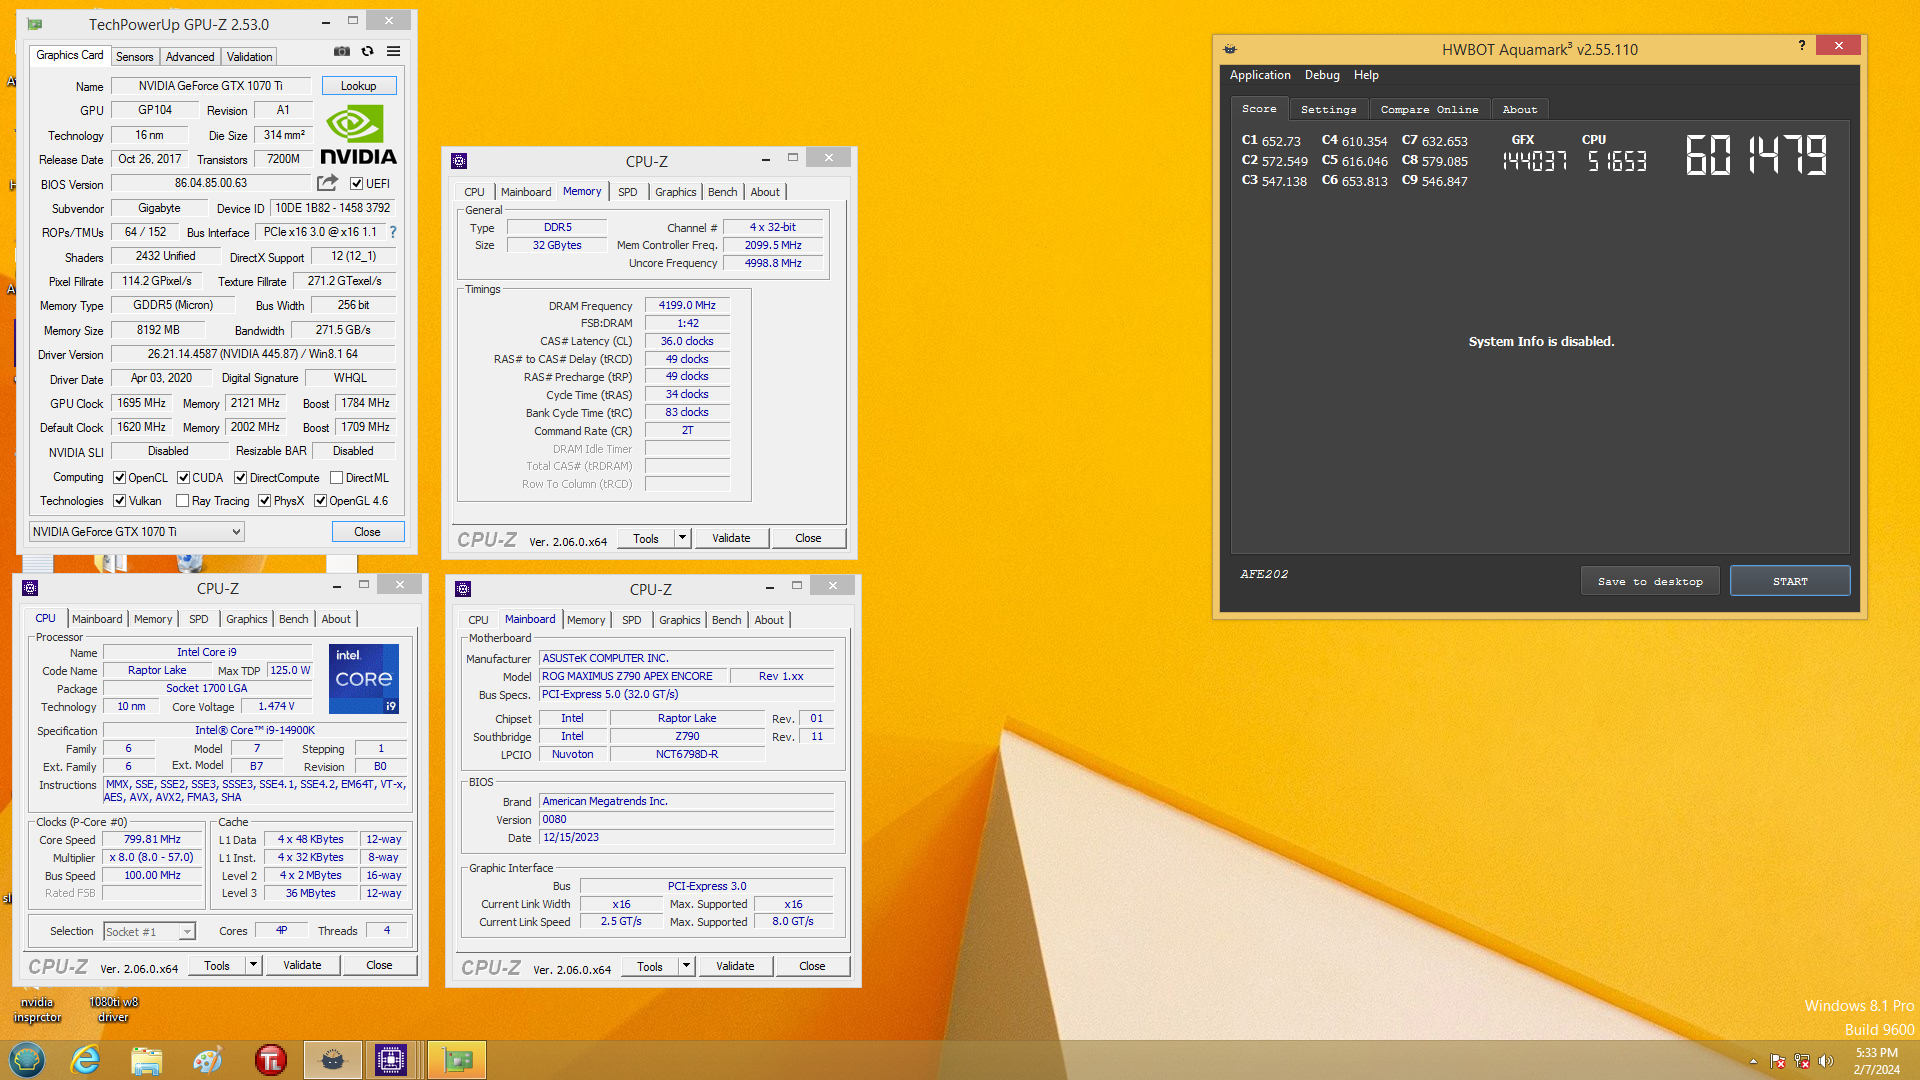This screenshot has width=1920, height=1080.
Task: Open File Explorer from the taskbar
Action: tap(147, 1060)
